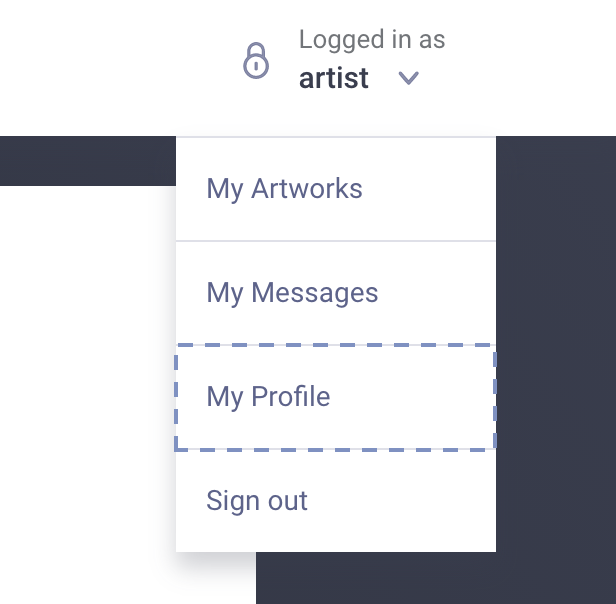Viewport: 616px width, 604px height.
Task: Click the bold "artist" username
Action: click(x=334, y=78)
